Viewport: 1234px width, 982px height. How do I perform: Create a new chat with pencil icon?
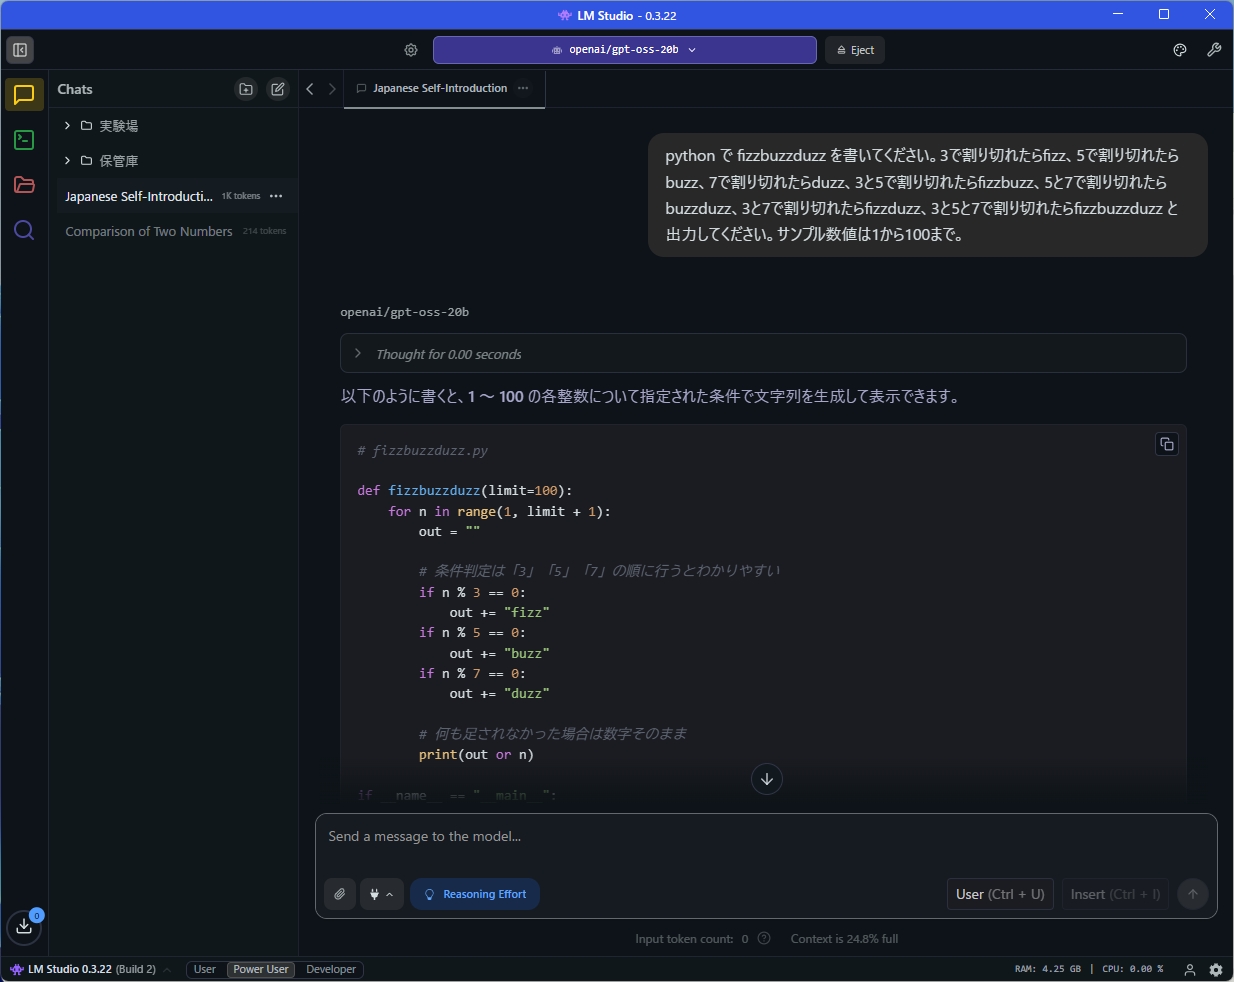pyautogui.click(x=278, y=89)
